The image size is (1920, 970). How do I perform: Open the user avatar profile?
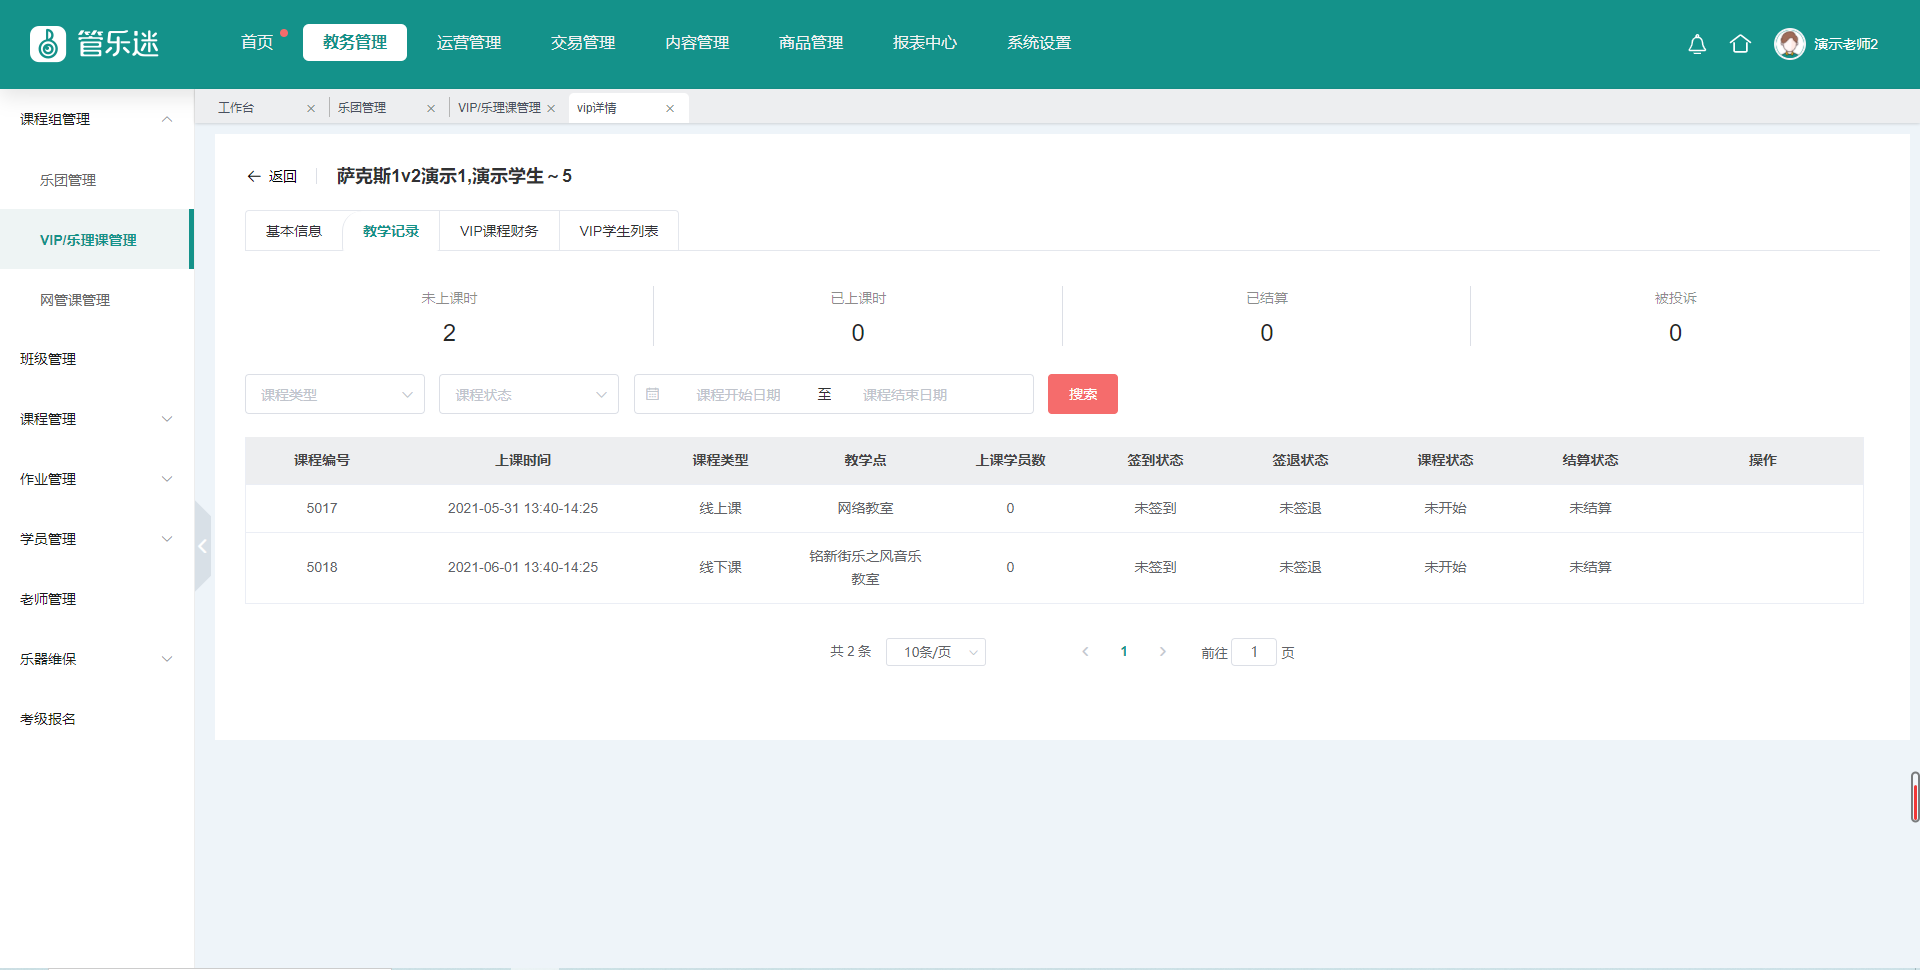tap(1789, 44)
